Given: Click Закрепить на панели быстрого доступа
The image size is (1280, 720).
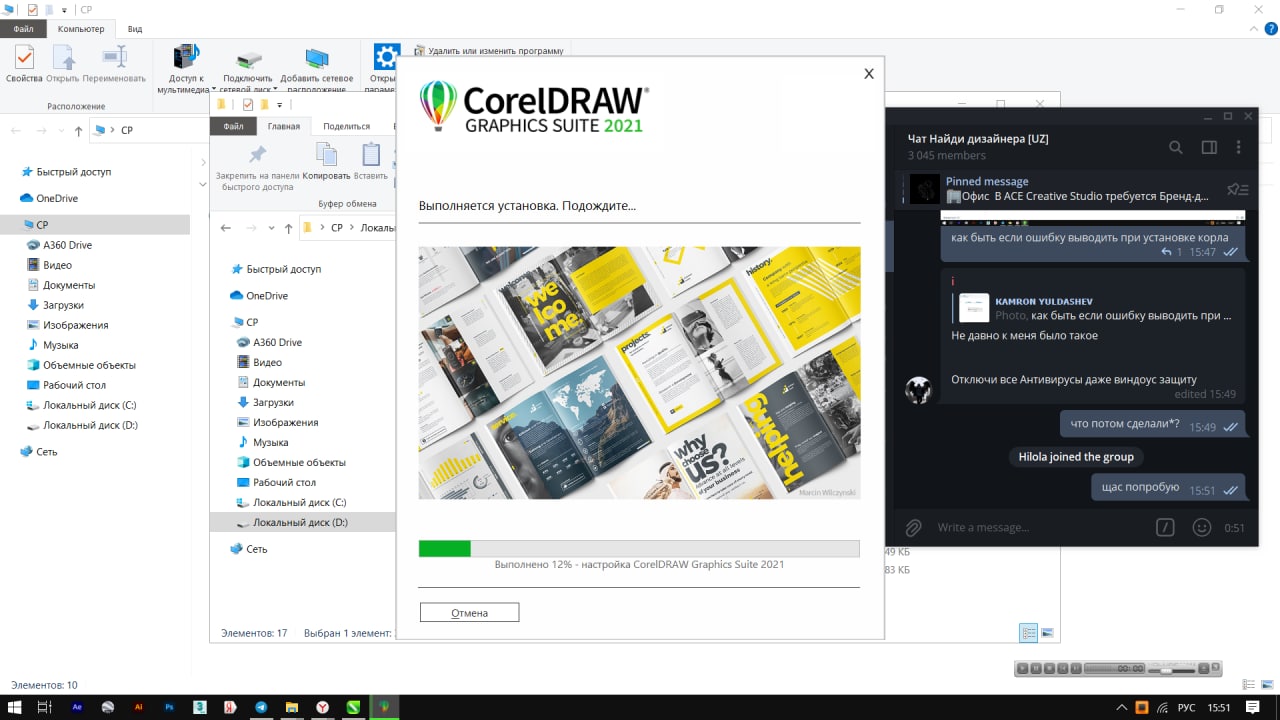Looking at the screenshot, I should click(x=257, y=166).
